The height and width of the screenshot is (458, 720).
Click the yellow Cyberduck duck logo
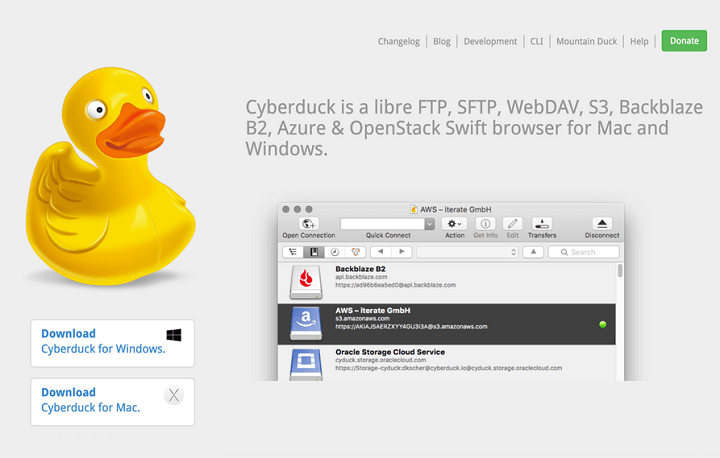(x=110, y=176)
